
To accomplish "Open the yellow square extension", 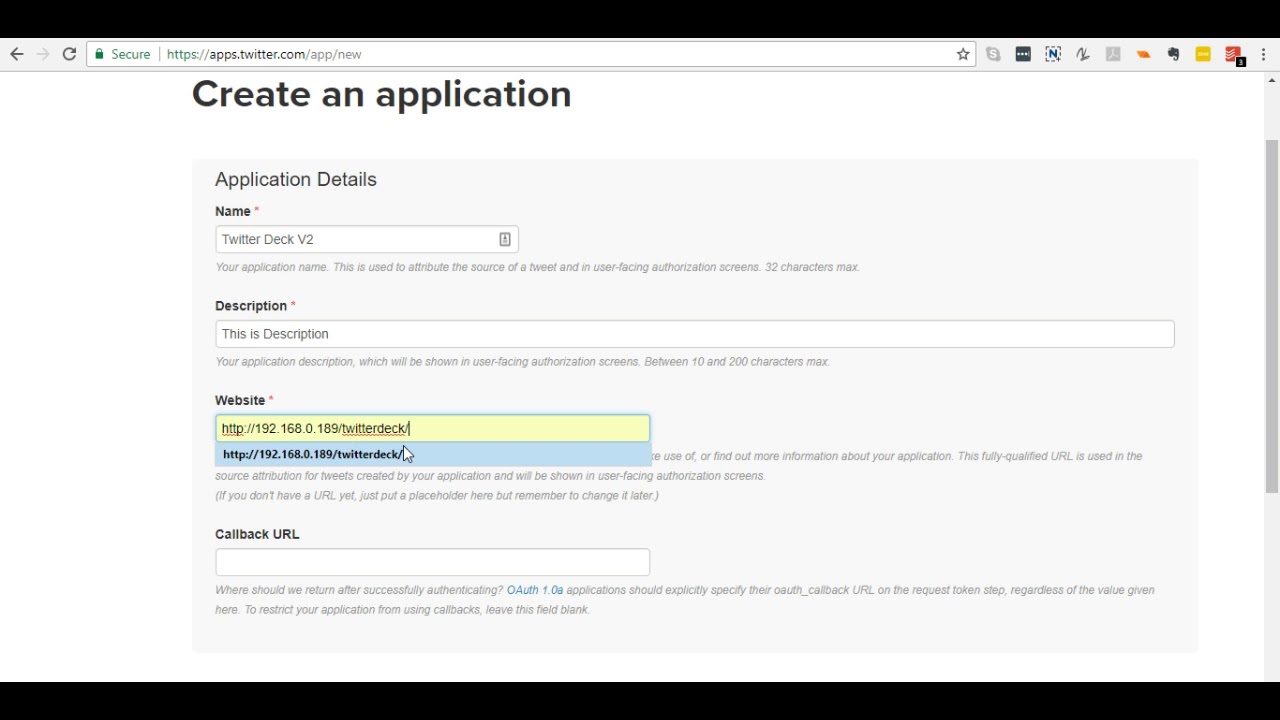I will point(1203,54).
